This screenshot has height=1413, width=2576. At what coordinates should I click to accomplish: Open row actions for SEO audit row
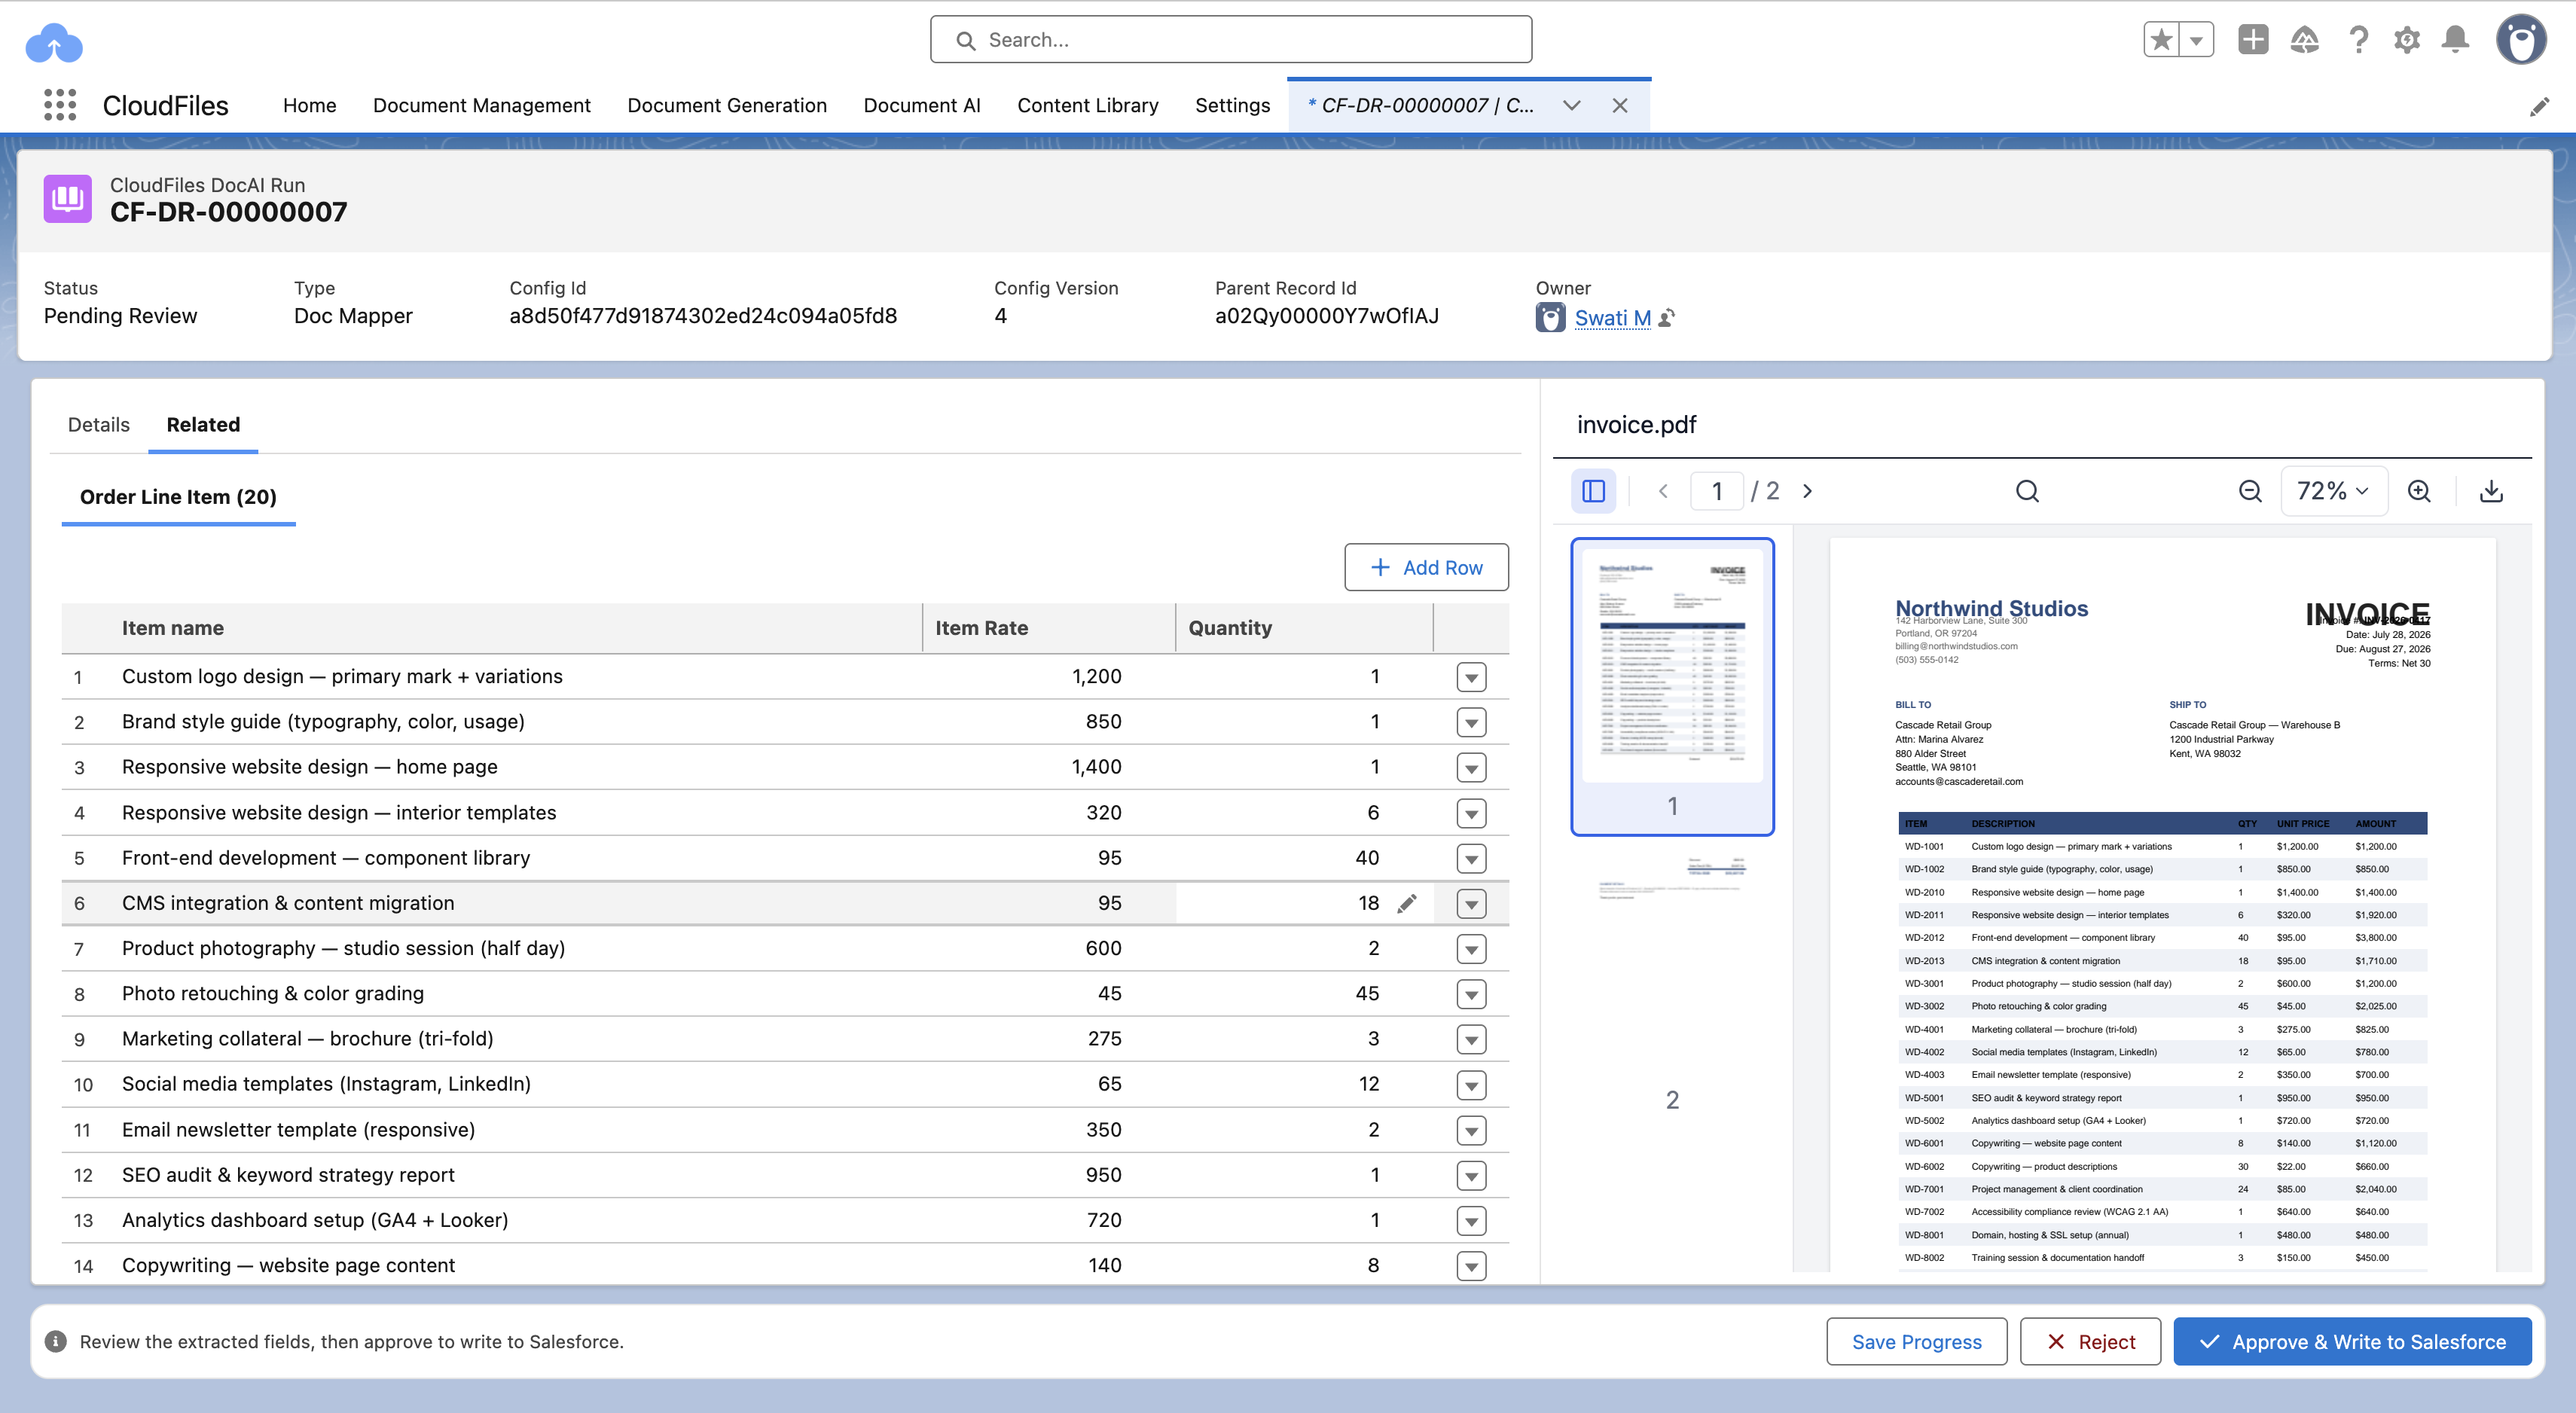(x=1471, y=1175)
